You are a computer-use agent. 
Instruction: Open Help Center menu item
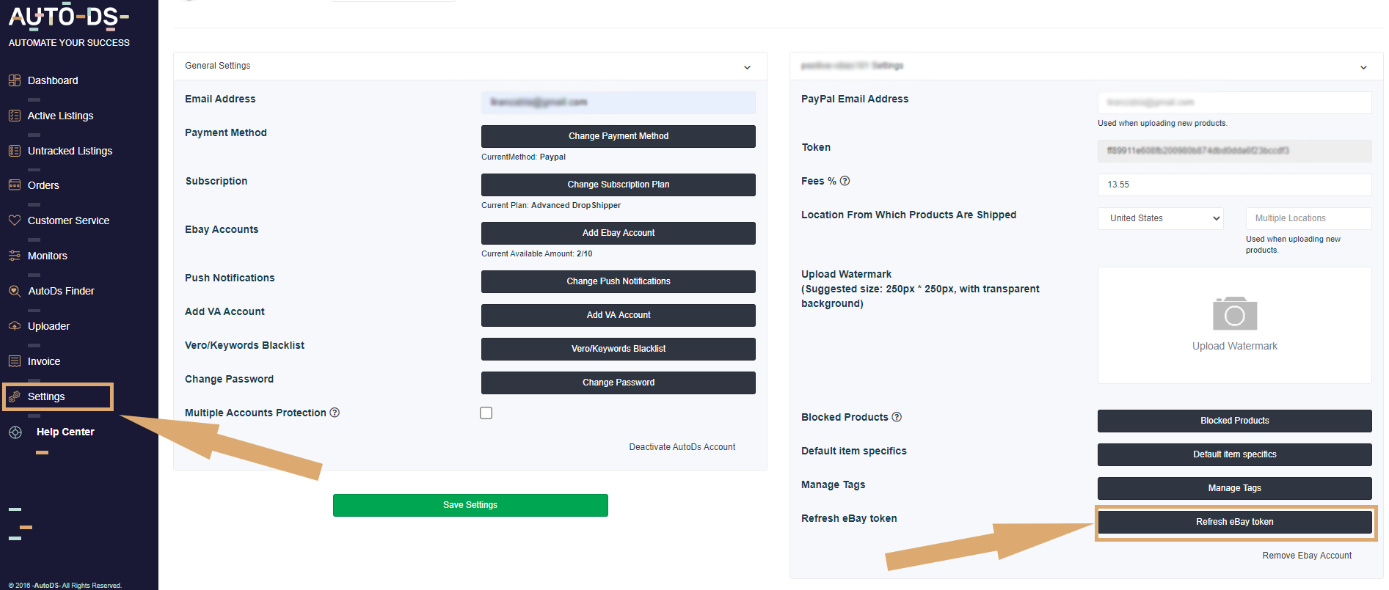coord(65,432)
